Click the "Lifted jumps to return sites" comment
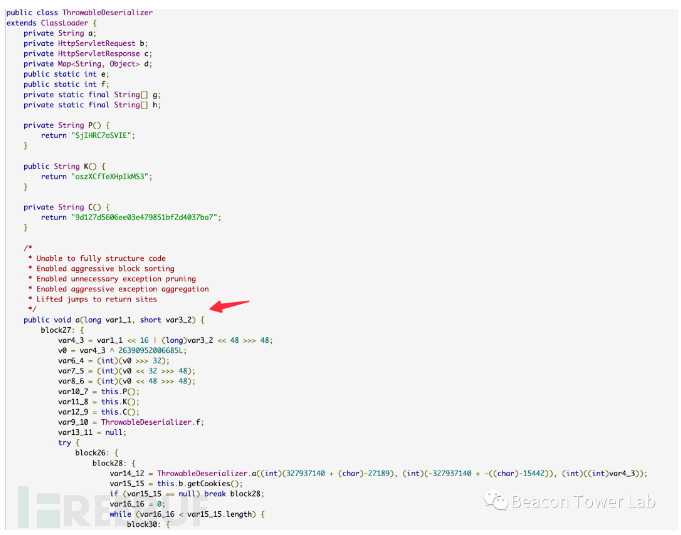The image size is (681, 535). (x=96, y=299)
